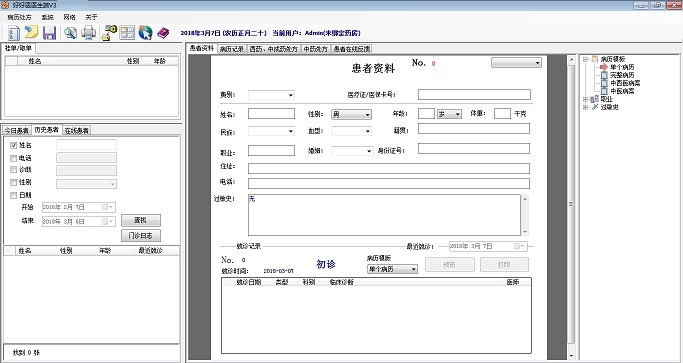Open the 系统 menu
Screen dimensions: 683x363
click(47, 17)
